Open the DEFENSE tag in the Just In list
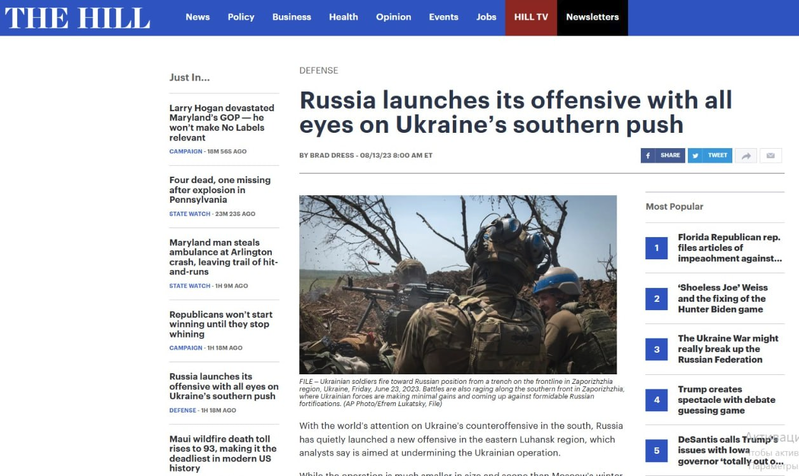This screenshot has width=799, height=476. (182, 410)
